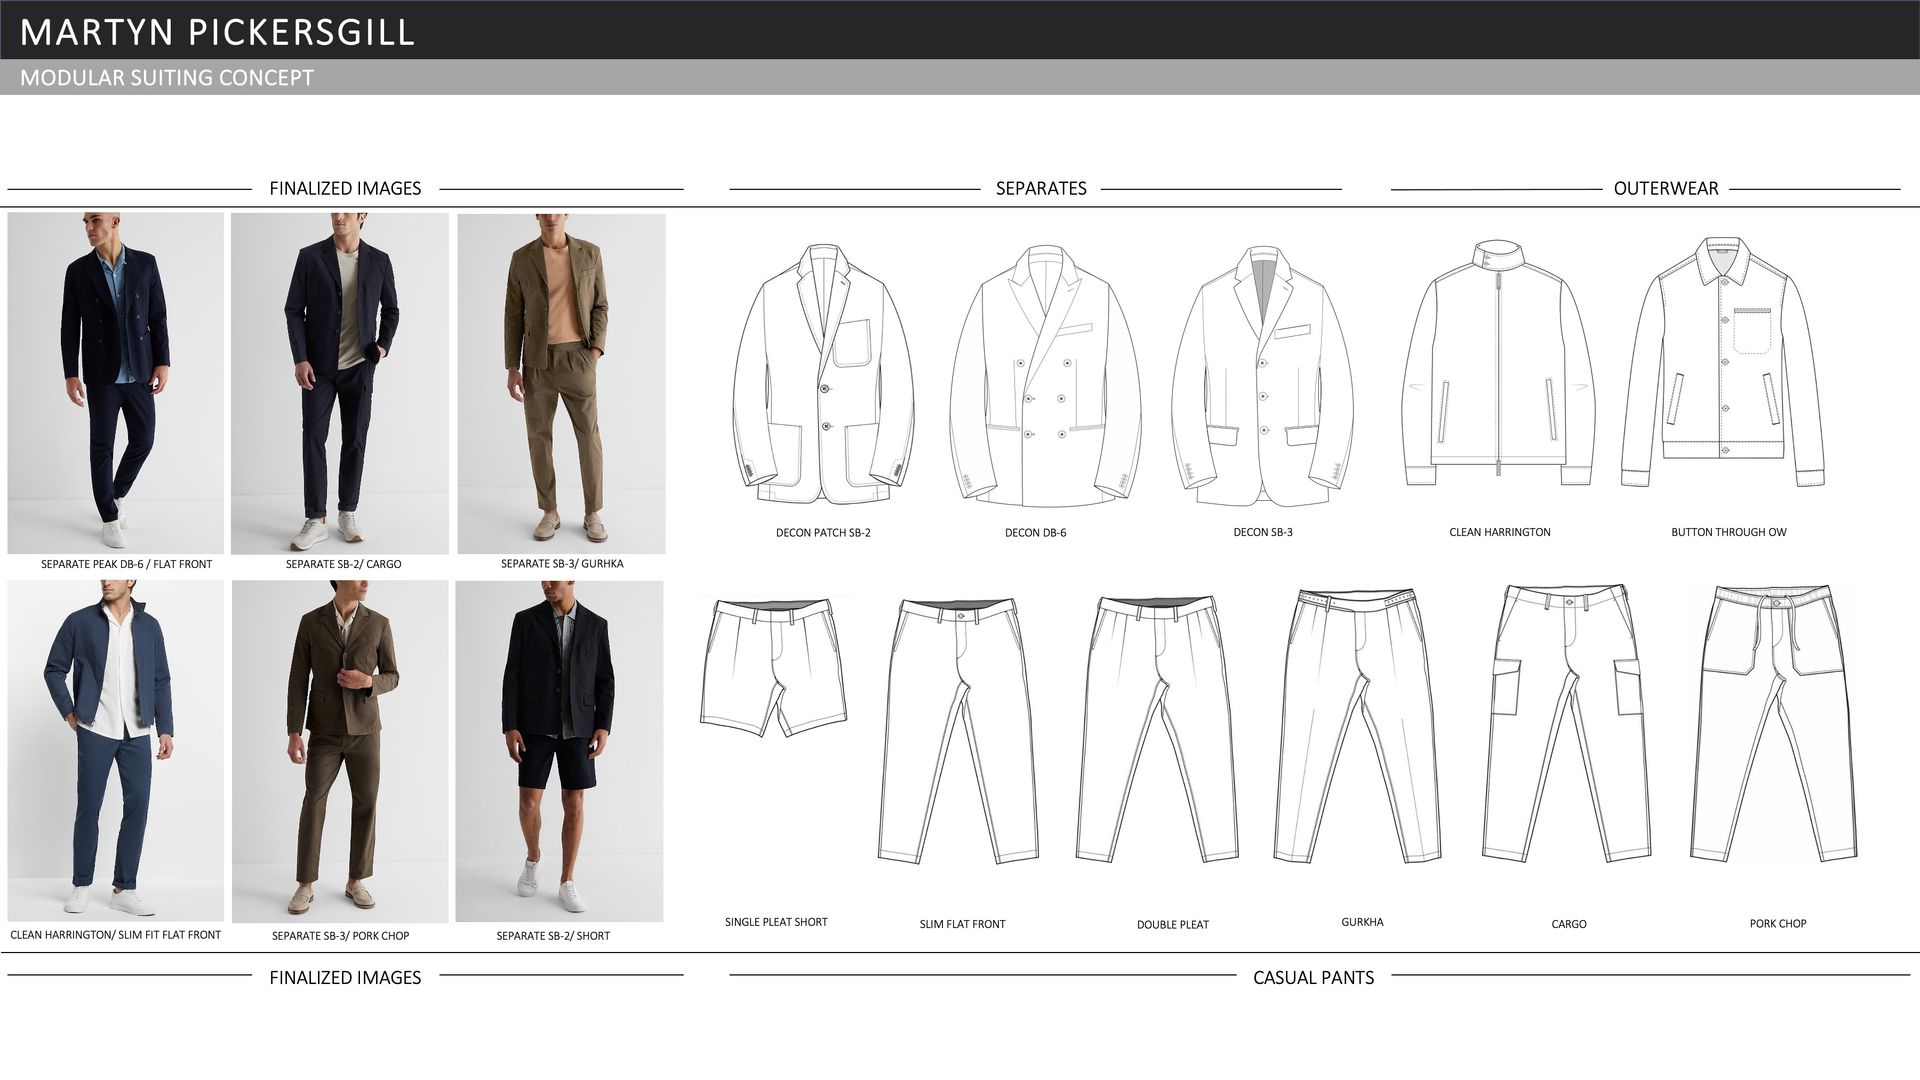Click the Button Through OW jacket drawing

pos(1722,360)
